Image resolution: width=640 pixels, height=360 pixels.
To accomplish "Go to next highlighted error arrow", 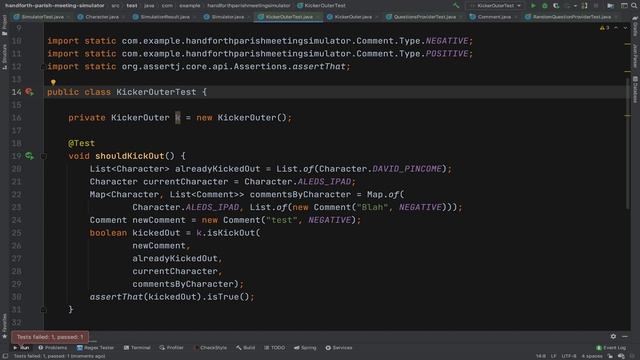I will 625,28.
